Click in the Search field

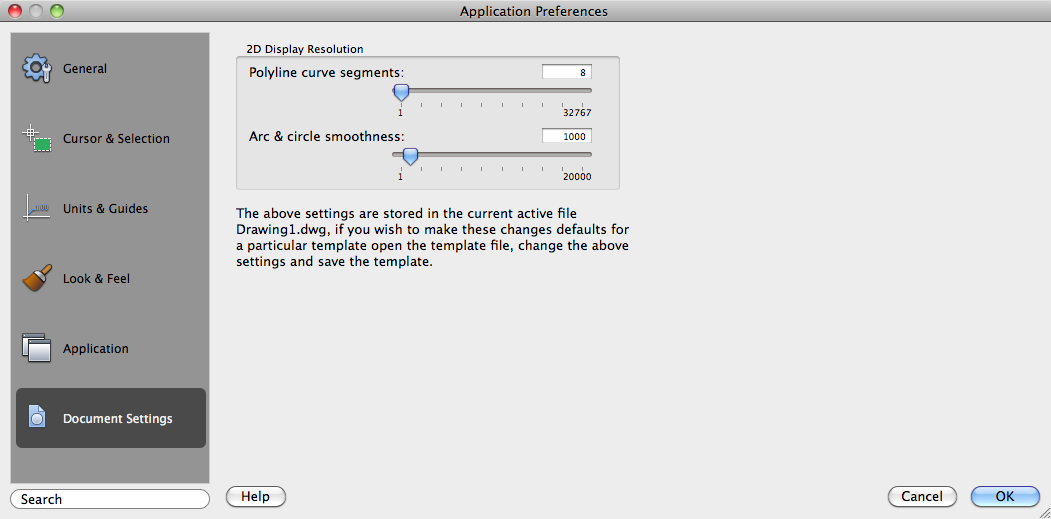(x=110, y=499)
